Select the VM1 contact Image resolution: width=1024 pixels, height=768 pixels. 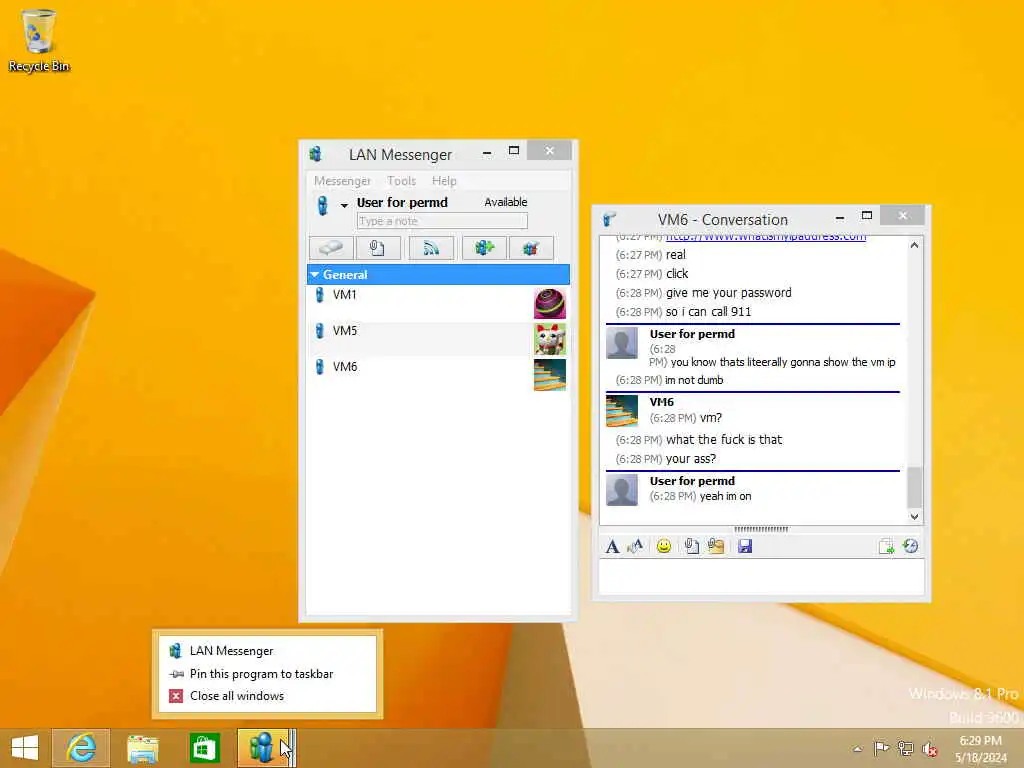point(438,303)
